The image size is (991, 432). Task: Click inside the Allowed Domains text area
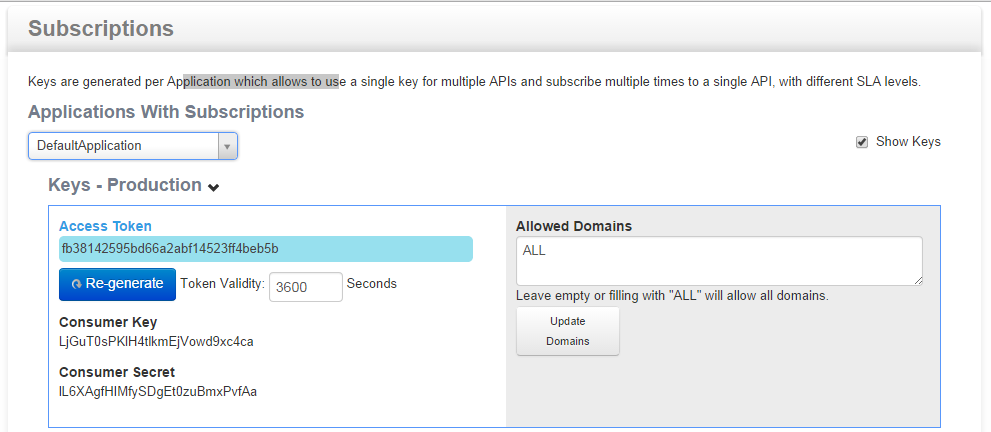[x=718, y=260]
